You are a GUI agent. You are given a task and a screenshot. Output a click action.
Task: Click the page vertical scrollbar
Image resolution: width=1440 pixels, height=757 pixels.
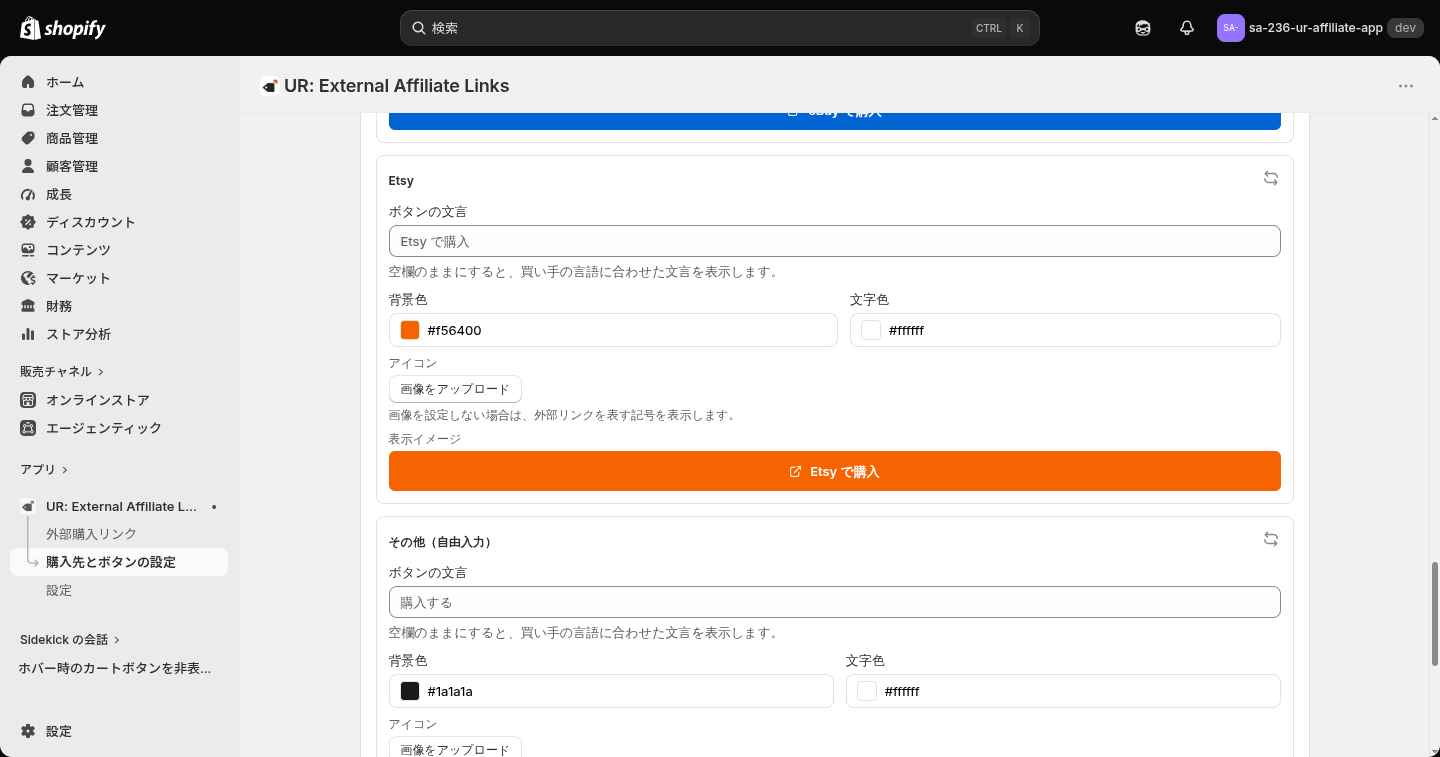coord(1436,614)
